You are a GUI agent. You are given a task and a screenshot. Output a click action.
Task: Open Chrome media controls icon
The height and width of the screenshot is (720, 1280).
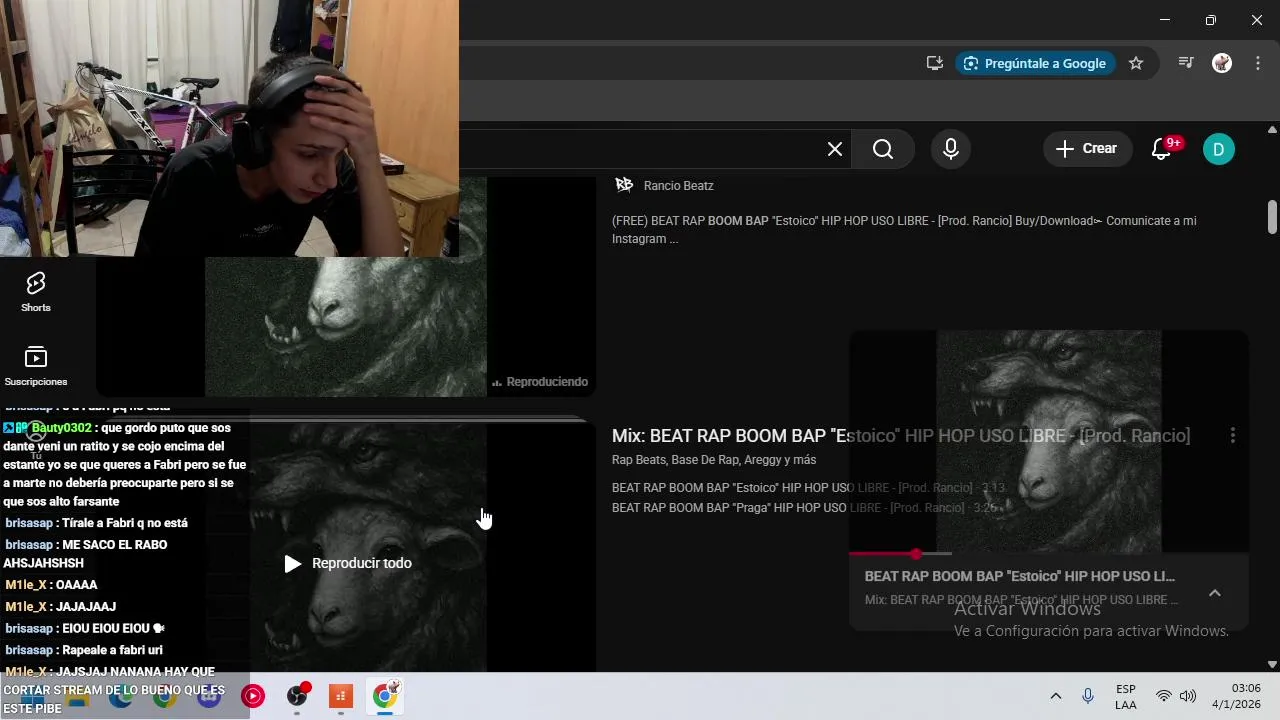pyautogui.click(x=1186, y=63)
